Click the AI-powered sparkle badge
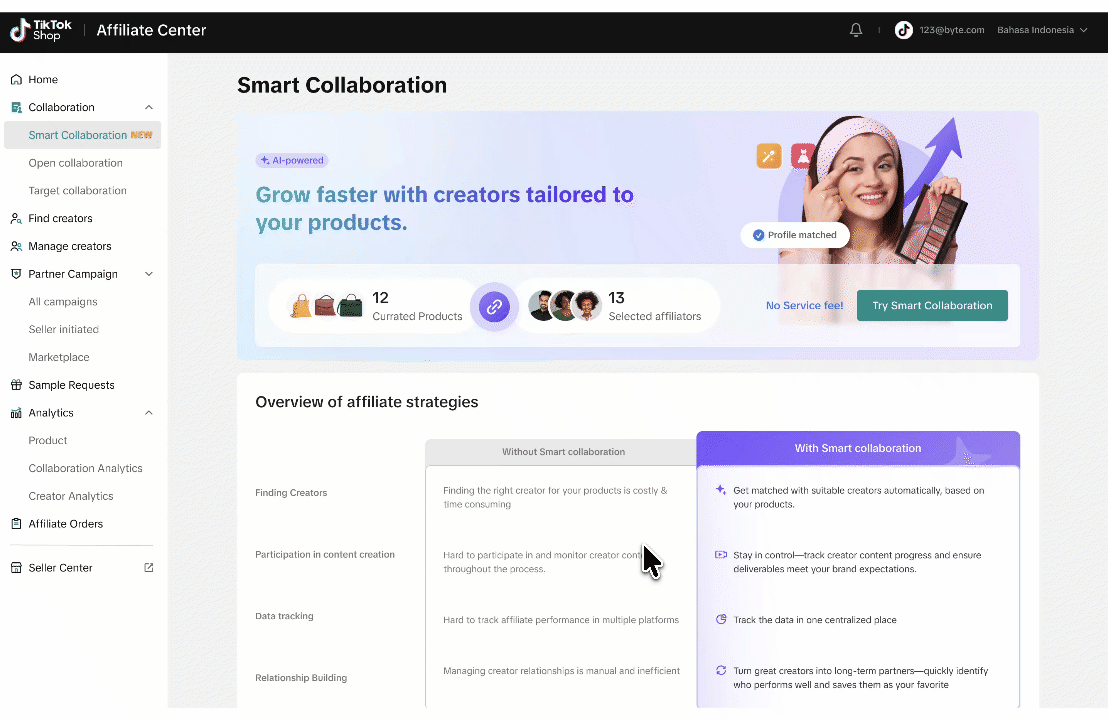1108x720 pixels. pos(292,160)
